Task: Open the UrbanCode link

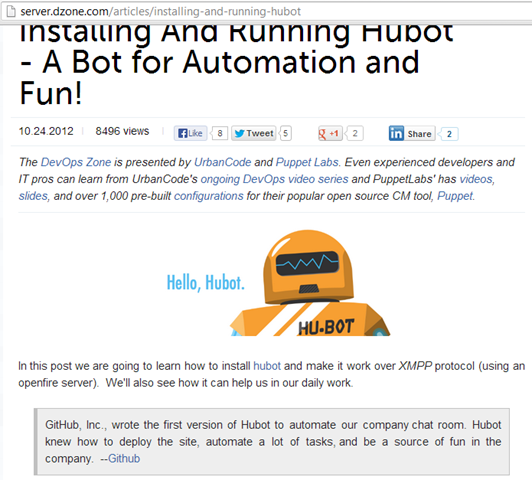Action: (x=223, y=162)
